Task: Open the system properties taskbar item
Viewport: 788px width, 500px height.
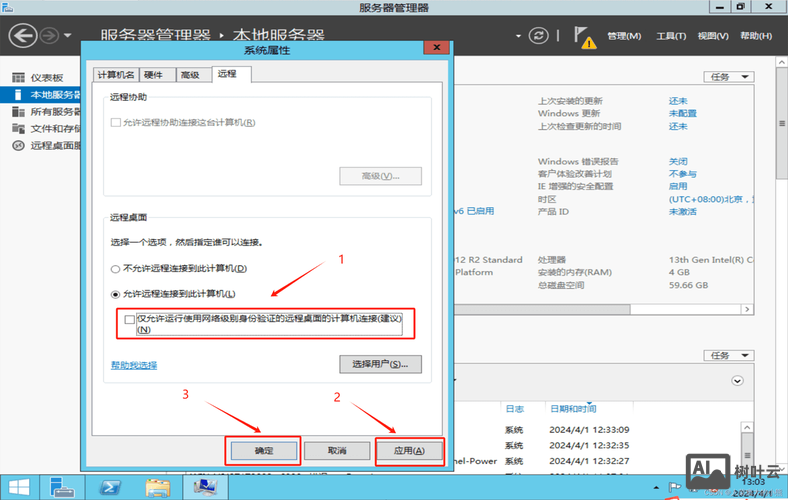Action: point(205,487)
